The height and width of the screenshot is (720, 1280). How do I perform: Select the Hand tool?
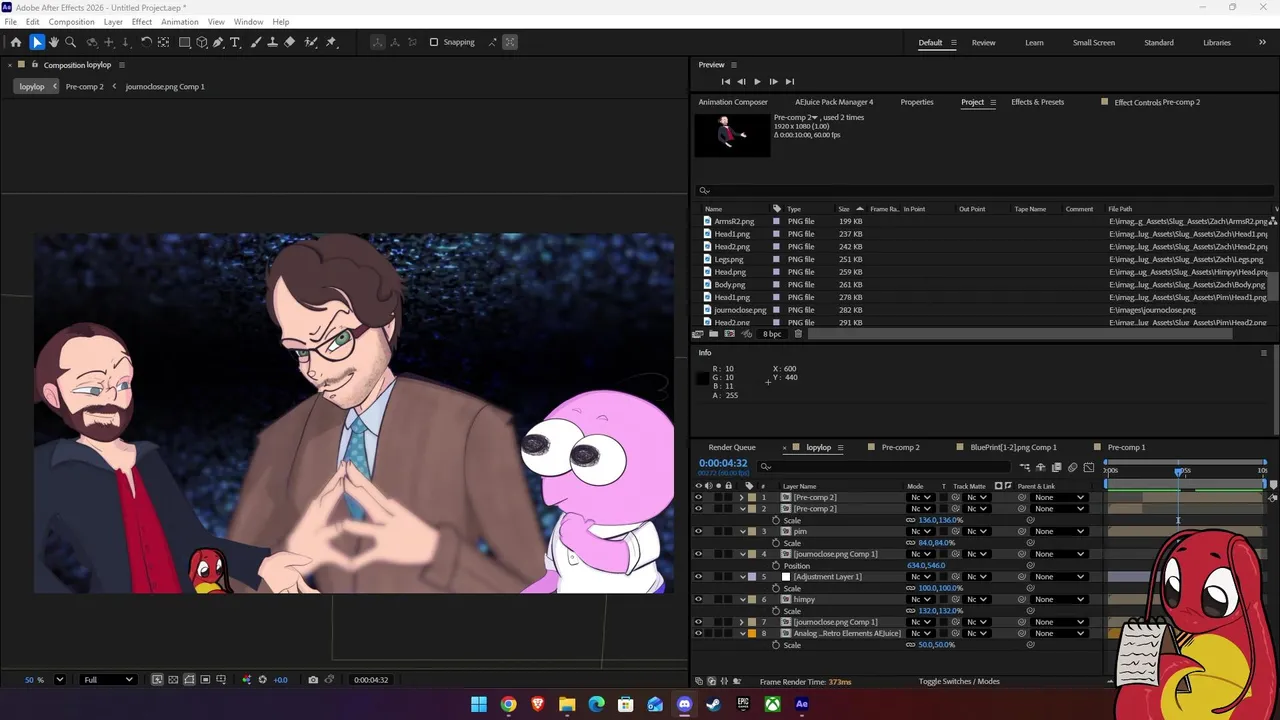click(x=54, y=42)
